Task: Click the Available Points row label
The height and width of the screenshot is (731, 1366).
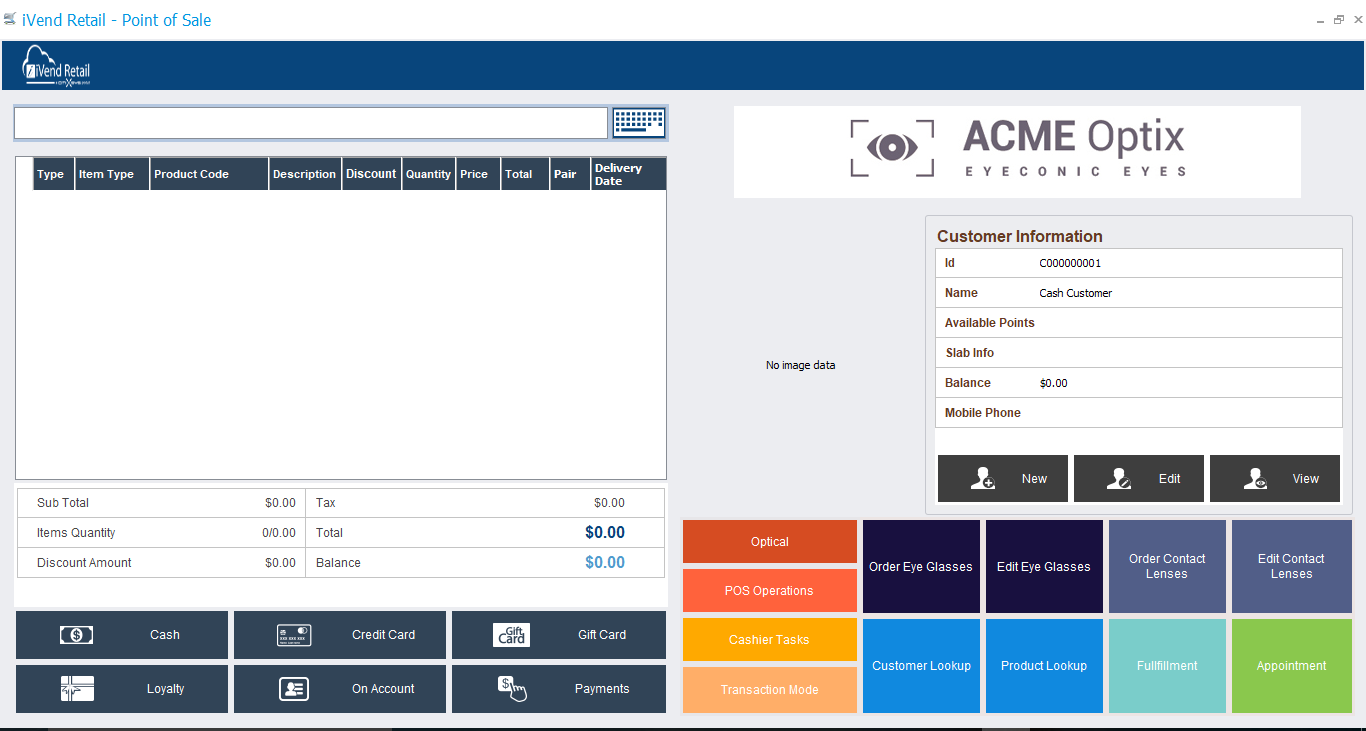Action: pos(990,323)
